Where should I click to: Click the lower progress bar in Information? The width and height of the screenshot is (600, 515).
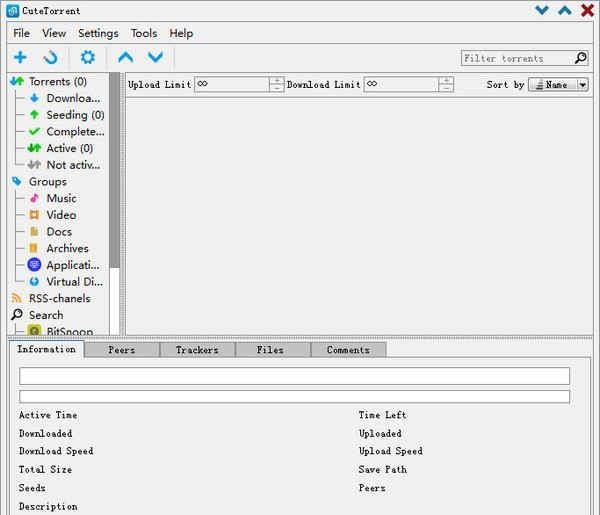click(294, 396)
